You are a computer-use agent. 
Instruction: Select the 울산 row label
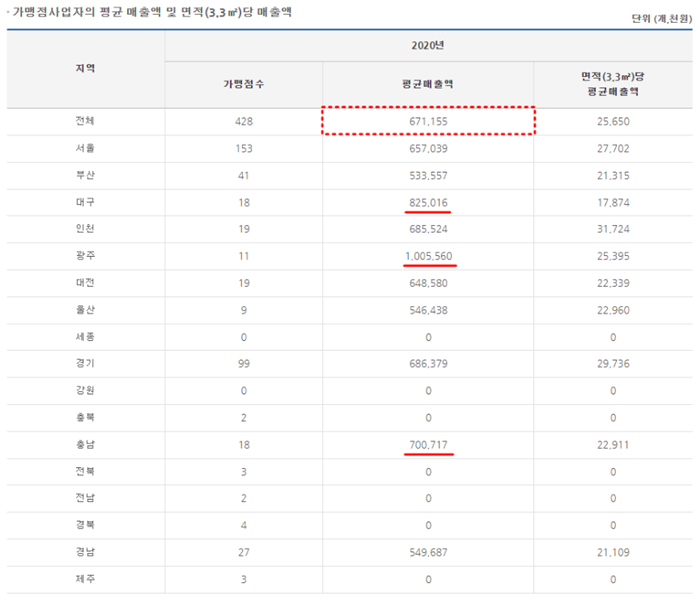85,310
